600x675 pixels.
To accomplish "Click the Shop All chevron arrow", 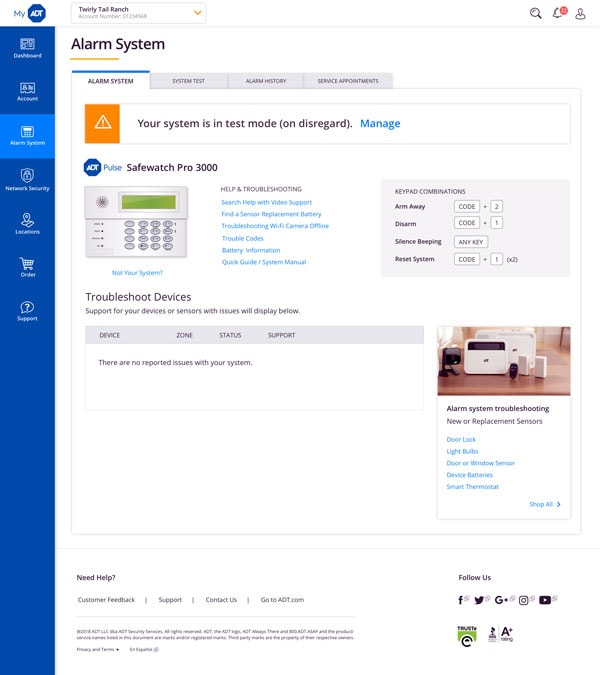I will pyautogui.click(x=559, y=504).
